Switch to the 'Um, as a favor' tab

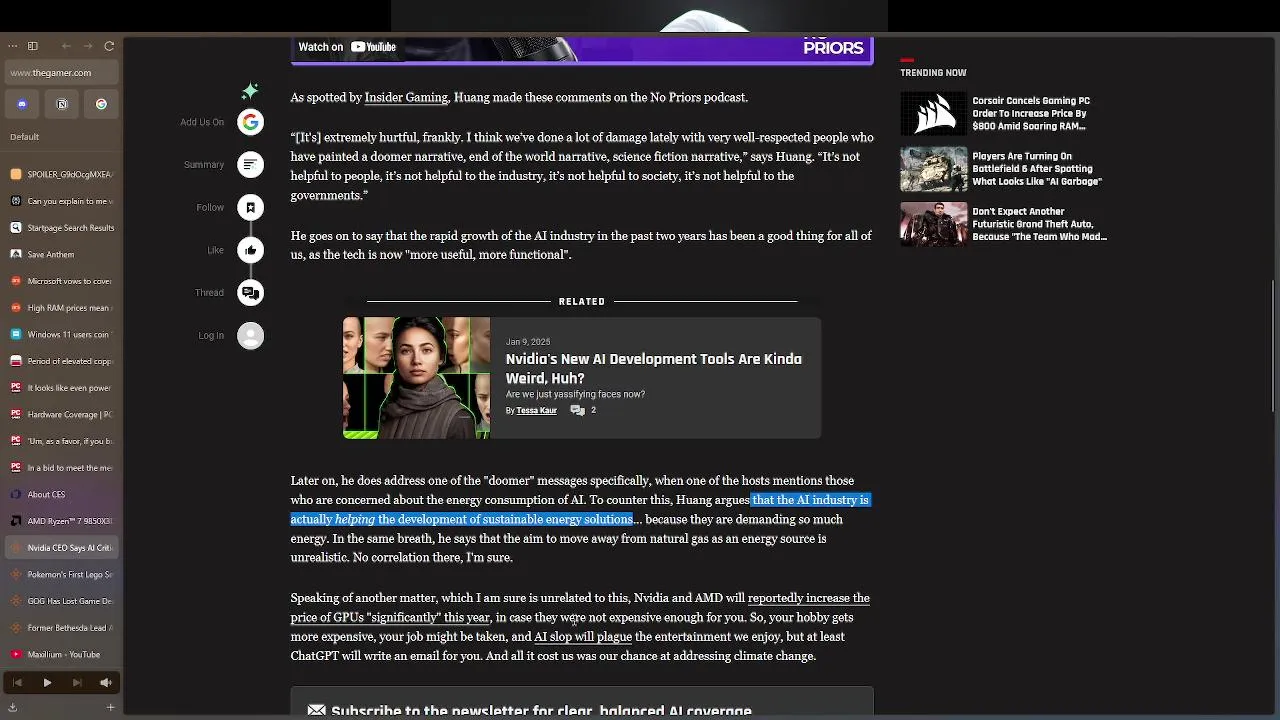coord(61,441)
